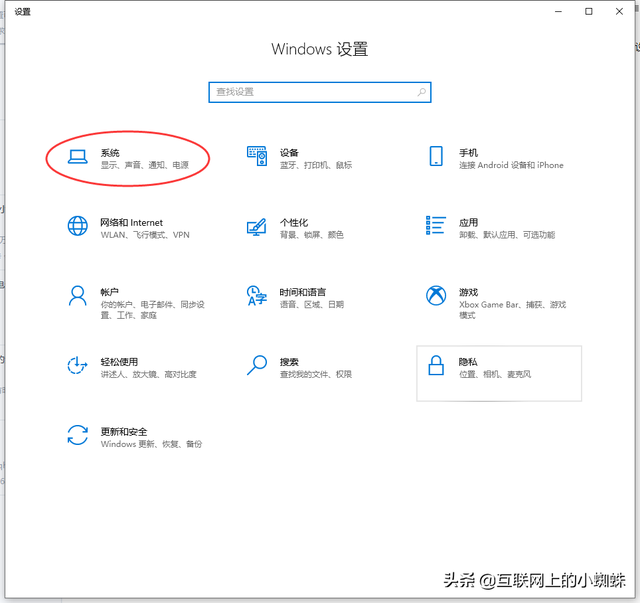Open the 设备 settings title

[x=289, y=153]
